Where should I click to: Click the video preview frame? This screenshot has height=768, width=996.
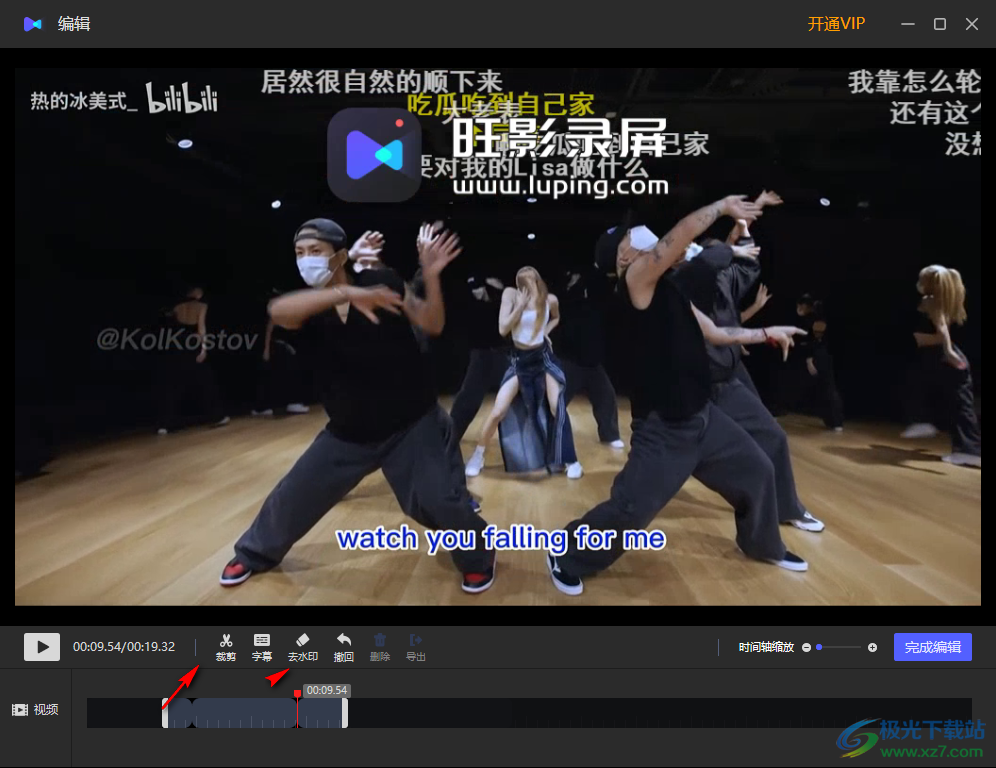498,337
